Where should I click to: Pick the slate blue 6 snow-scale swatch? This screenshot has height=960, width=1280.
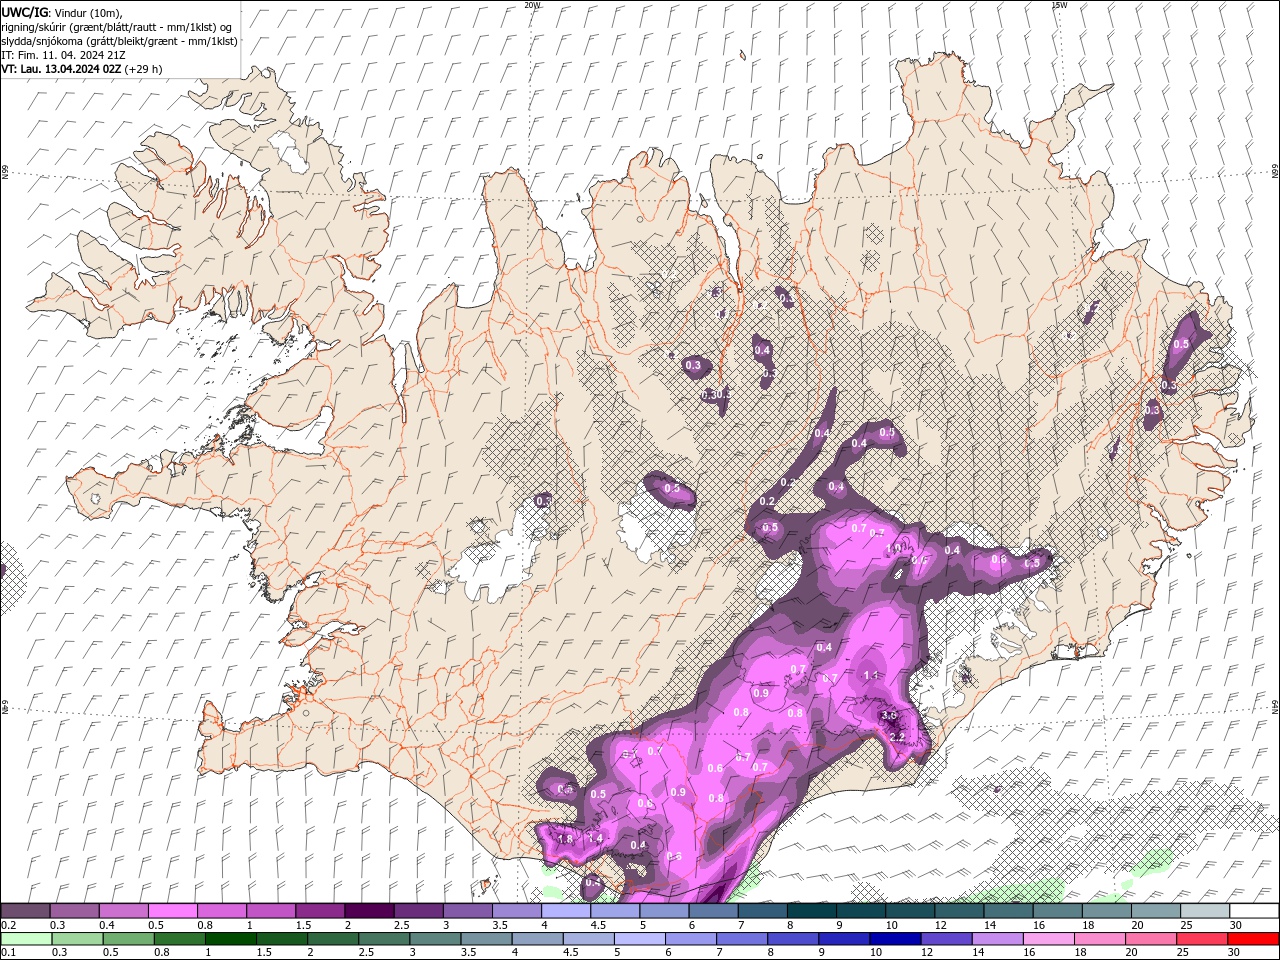[713, 911]
